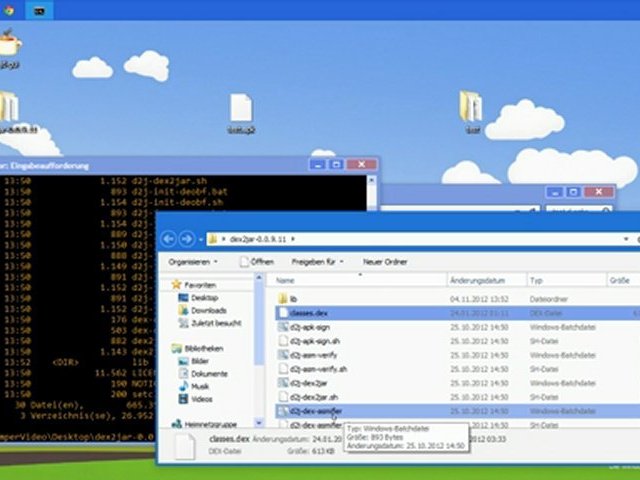Open Downloads in the sidebar

[208, 310]
